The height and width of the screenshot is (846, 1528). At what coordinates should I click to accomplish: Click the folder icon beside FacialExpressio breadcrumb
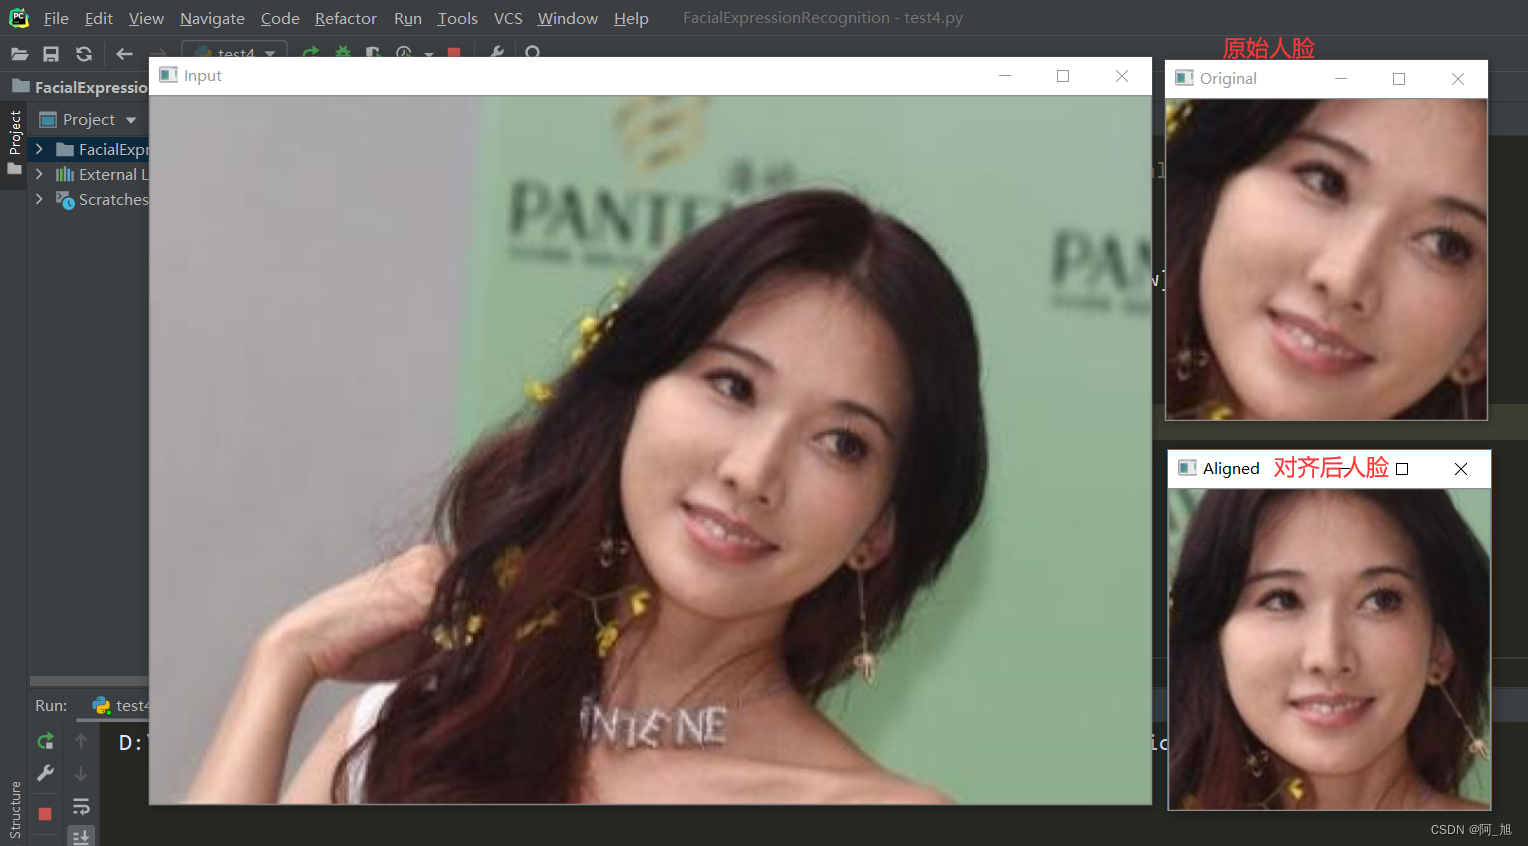[x=19, y=87]
